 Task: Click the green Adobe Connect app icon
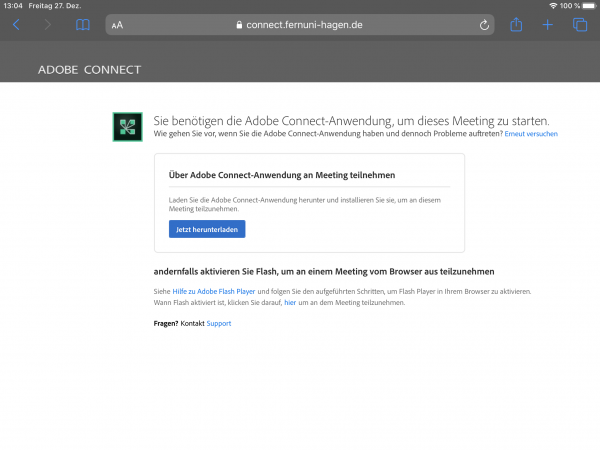click(x=127, y=126)
